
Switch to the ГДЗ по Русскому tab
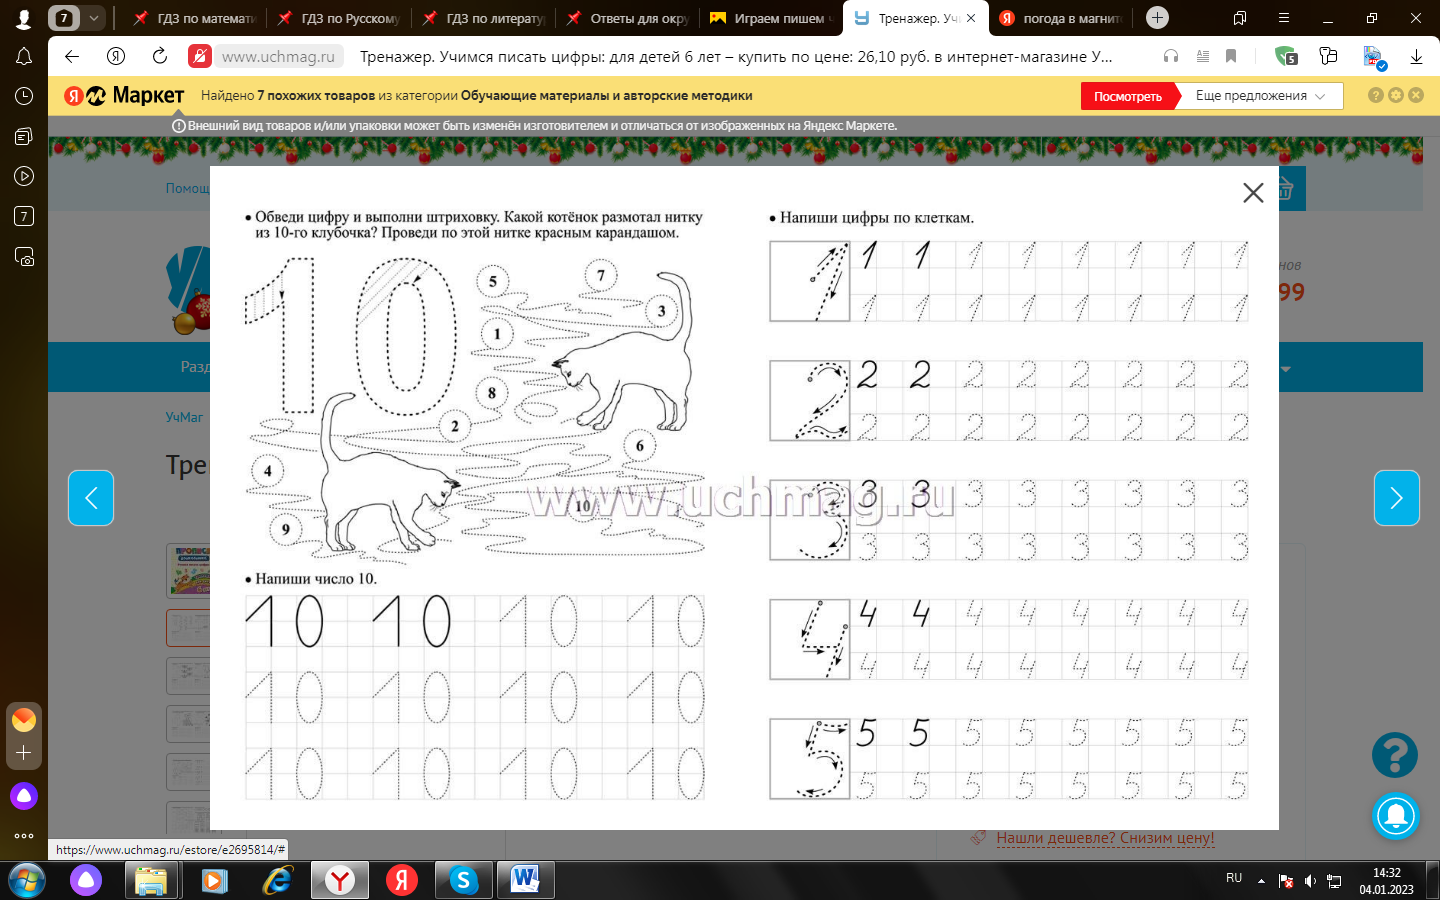338,18
